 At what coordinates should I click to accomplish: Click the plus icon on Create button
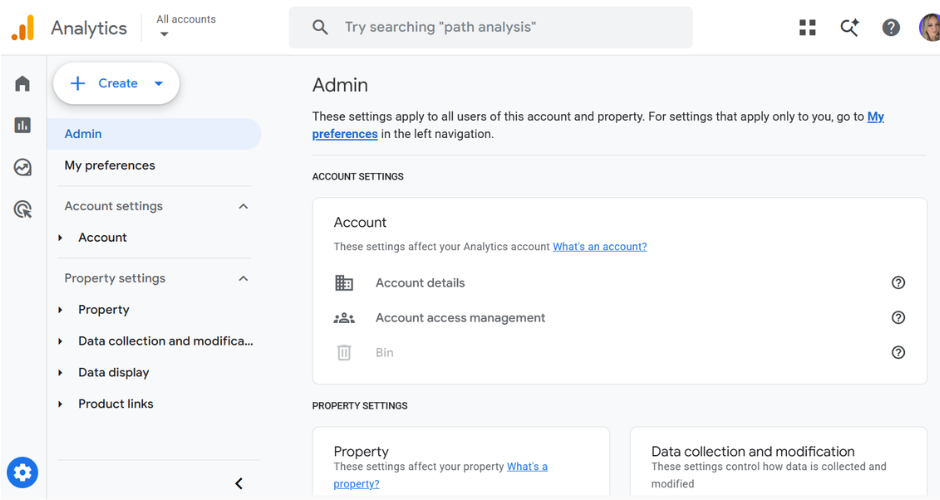click(78, 83)
